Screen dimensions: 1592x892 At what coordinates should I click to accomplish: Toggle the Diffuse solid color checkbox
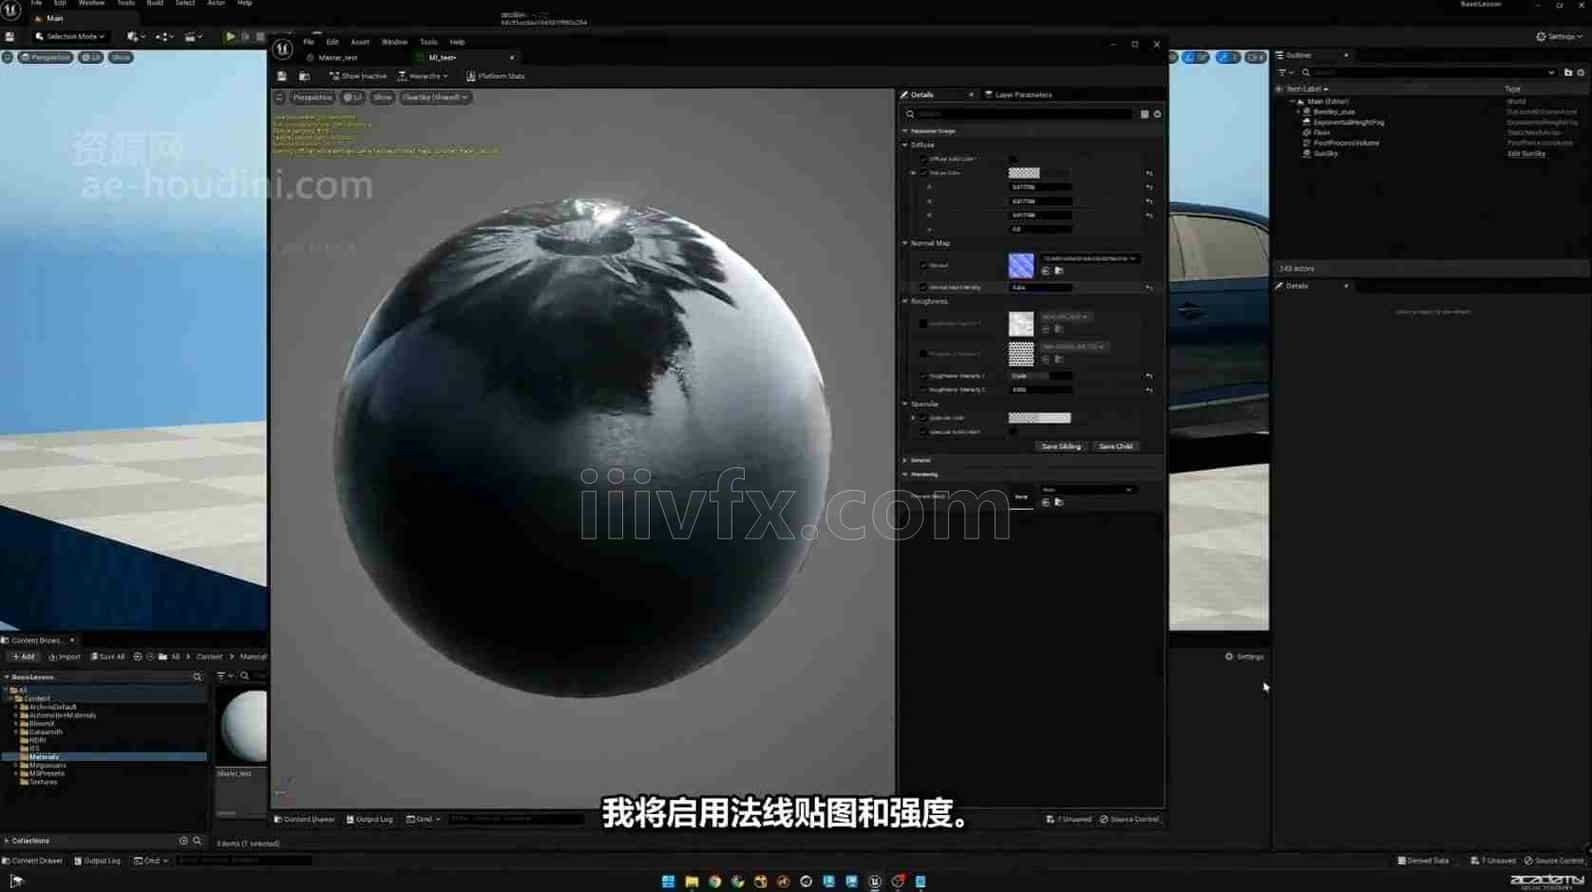pyautogui.click(x=923, y=159)
